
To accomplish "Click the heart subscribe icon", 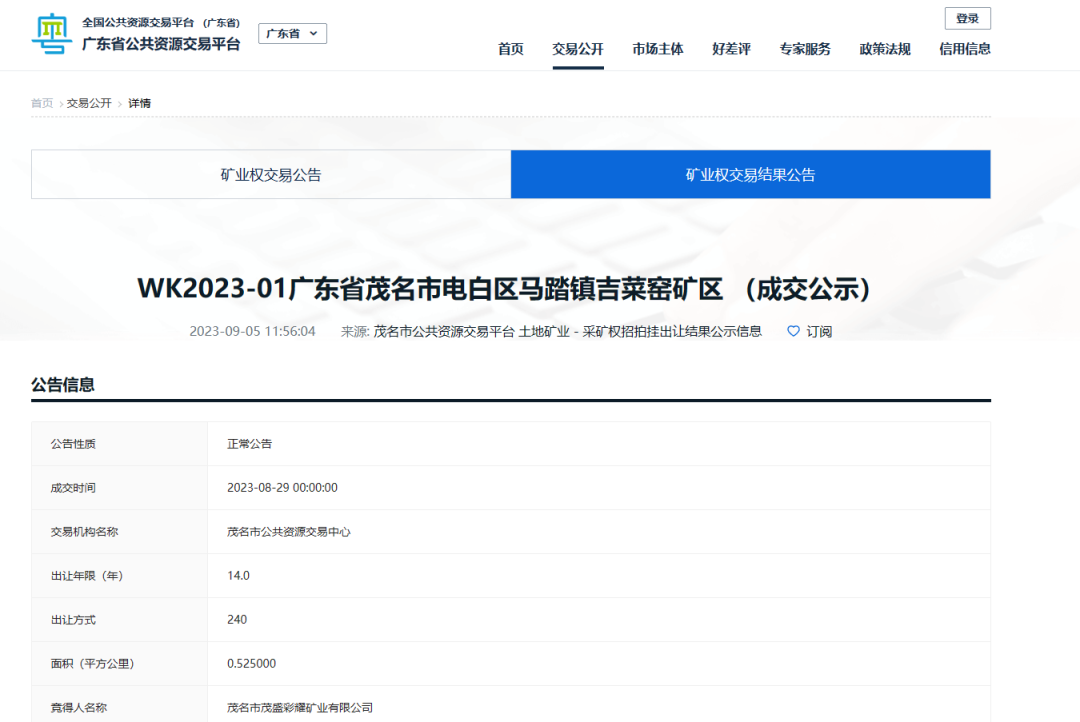I will (794, 331).
